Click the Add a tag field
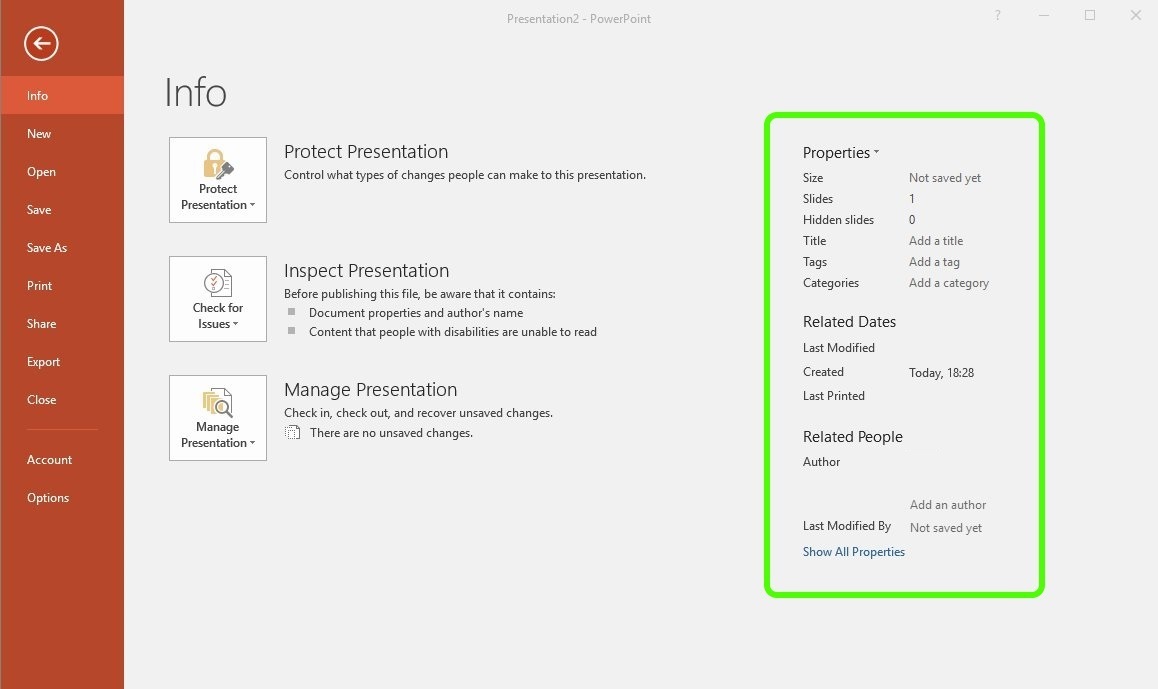1158x689 pixels. tap(934, 262)
